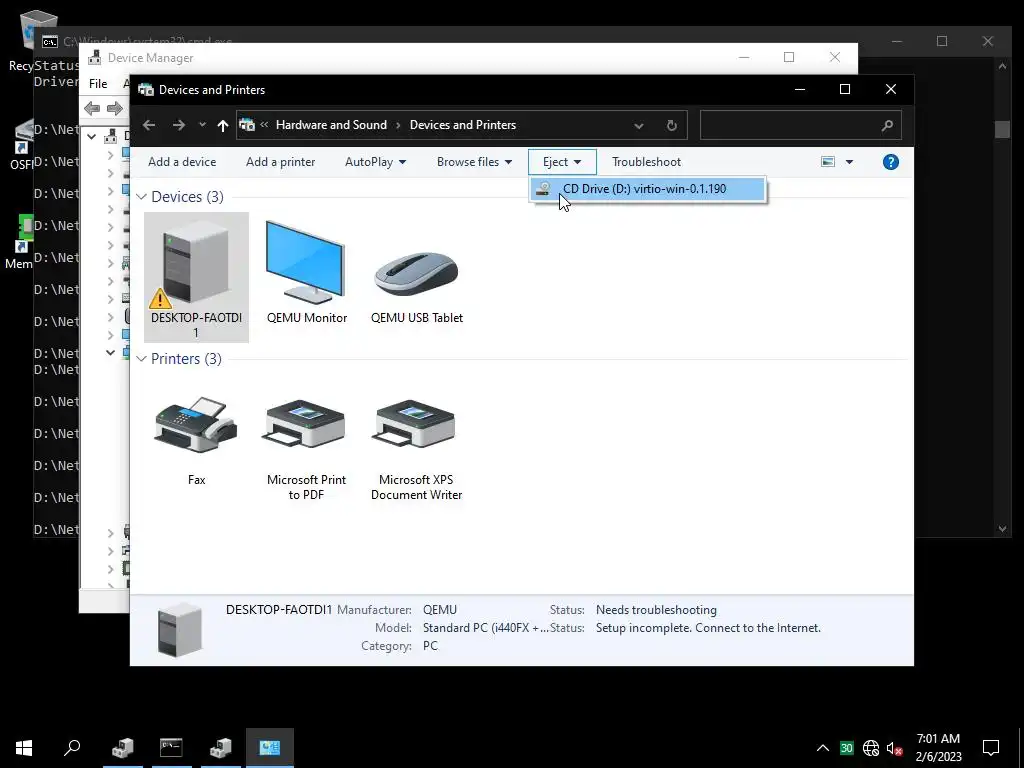Image resolution: width=1024 pixels, height=768 pixels.
Task: Go forward using the forward arrow
Action: tap(178, 125)
